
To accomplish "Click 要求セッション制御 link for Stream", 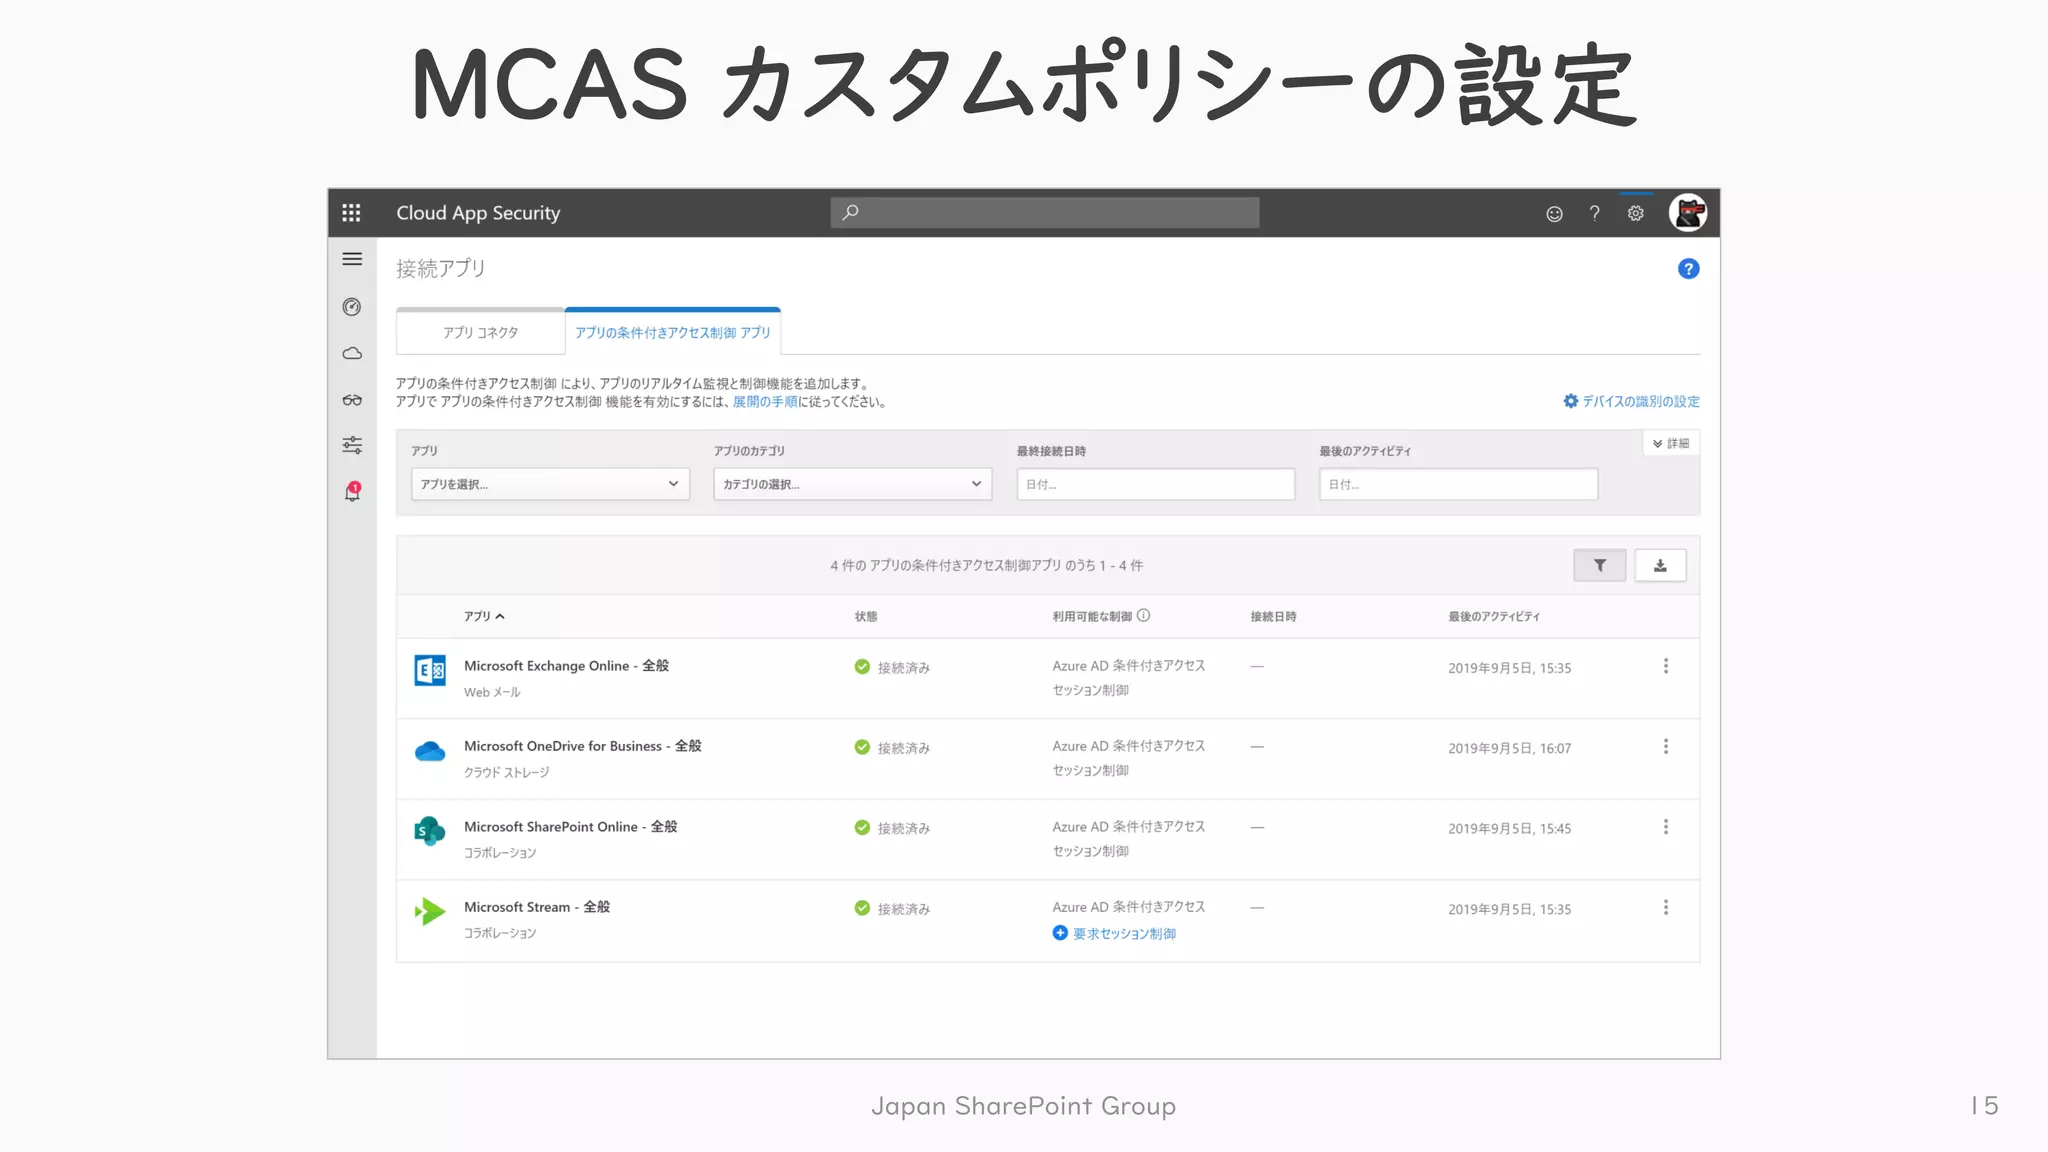I will [1114, 933].
